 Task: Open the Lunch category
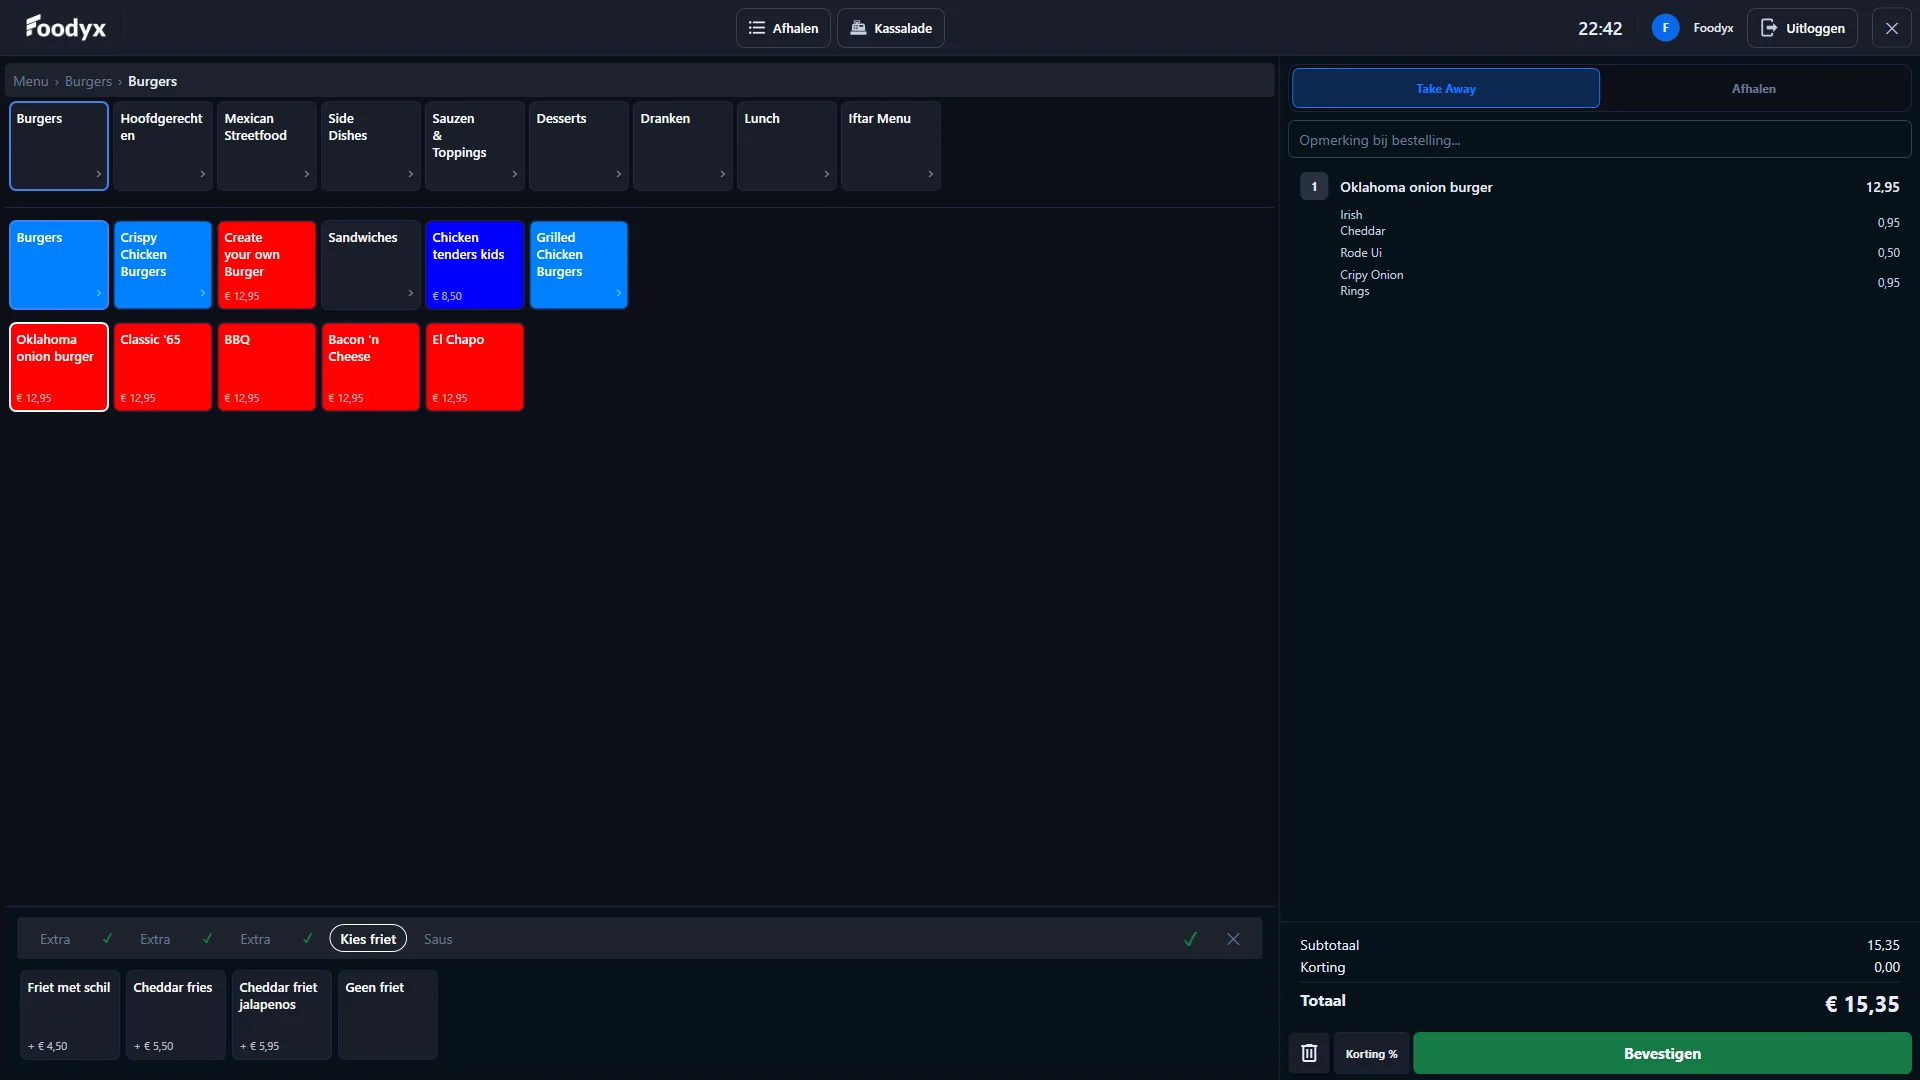tap(787, 146)
